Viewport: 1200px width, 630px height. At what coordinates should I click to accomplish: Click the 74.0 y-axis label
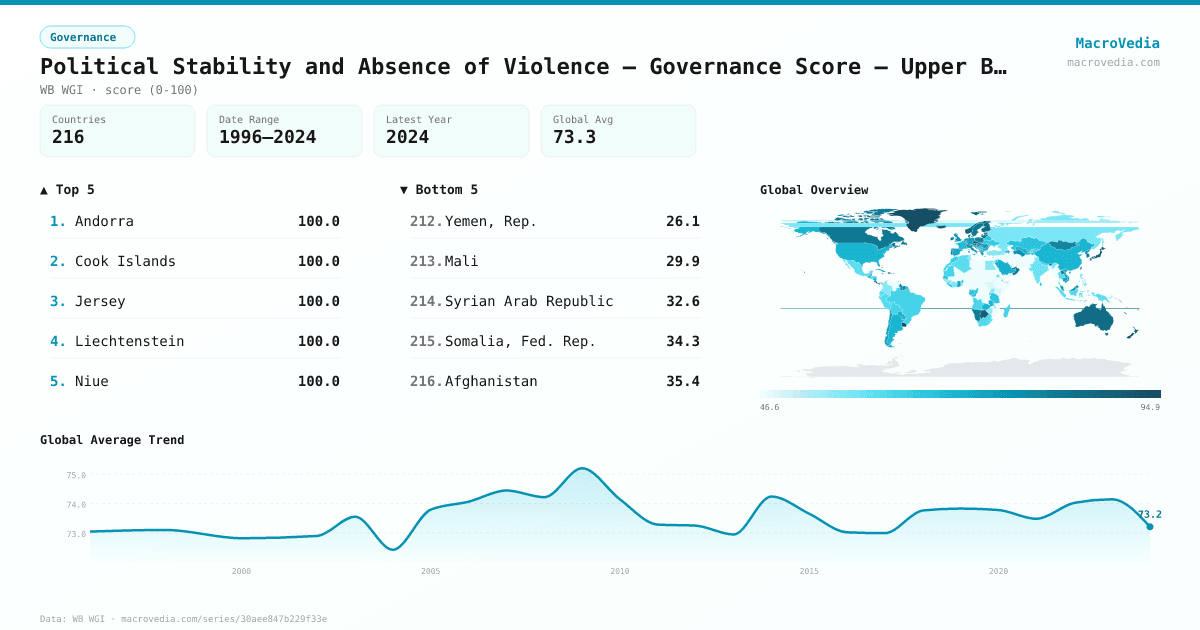77,505
